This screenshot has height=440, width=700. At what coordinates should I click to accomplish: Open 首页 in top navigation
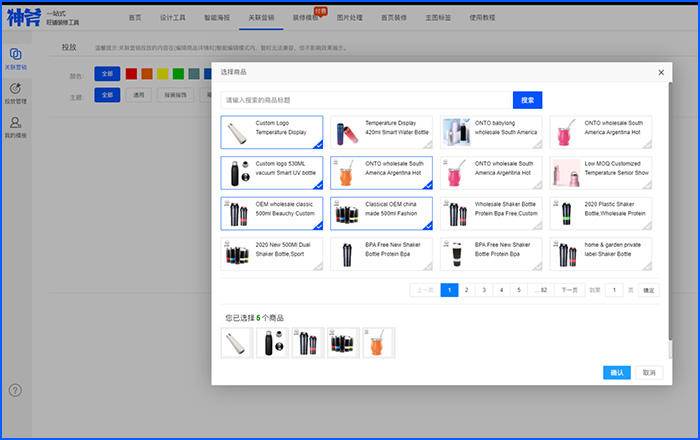click(135, 17)
